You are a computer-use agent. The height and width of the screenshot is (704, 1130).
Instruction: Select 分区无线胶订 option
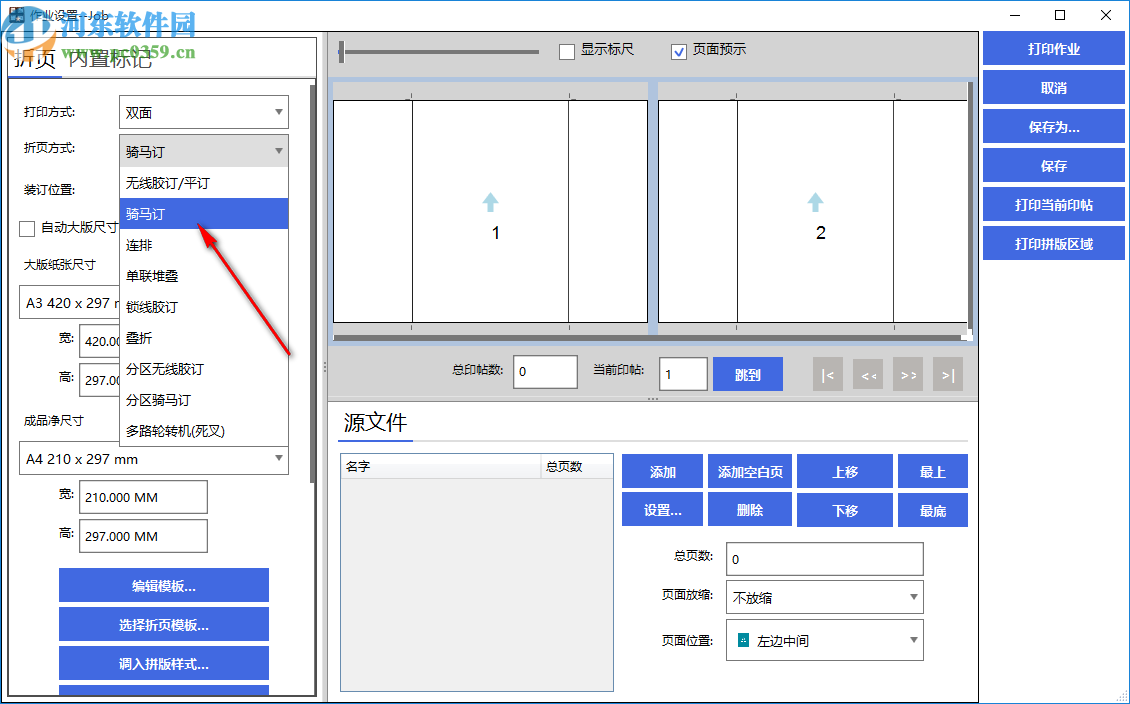(204, 369)
